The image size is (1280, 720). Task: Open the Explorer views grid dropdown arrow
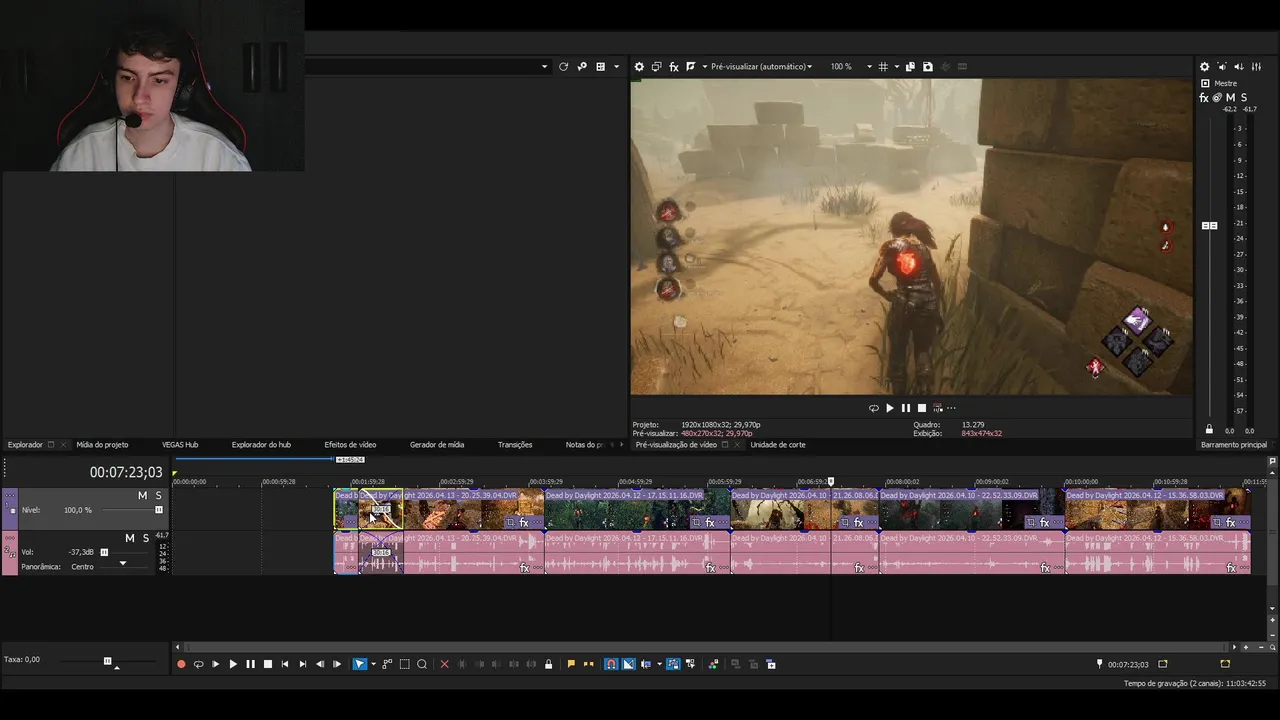point(616,67)
